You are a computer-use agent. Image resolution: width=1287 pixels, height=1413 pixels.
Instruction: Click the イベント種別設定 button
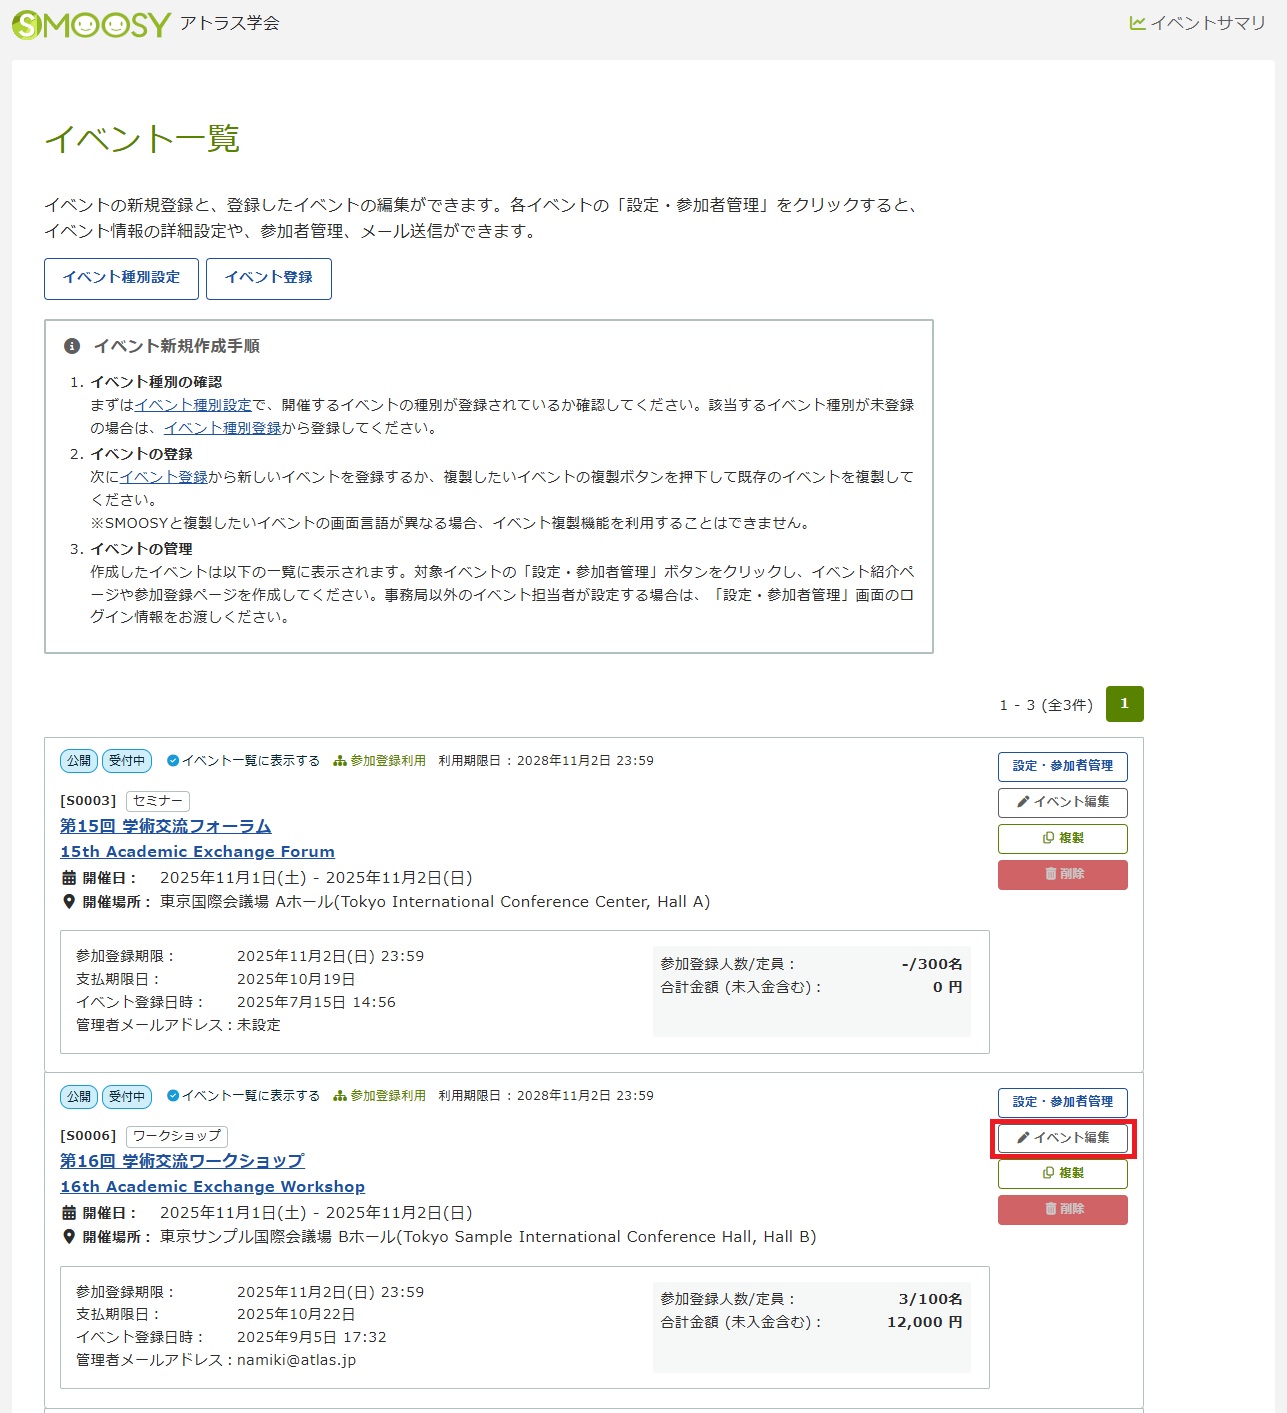121,278
